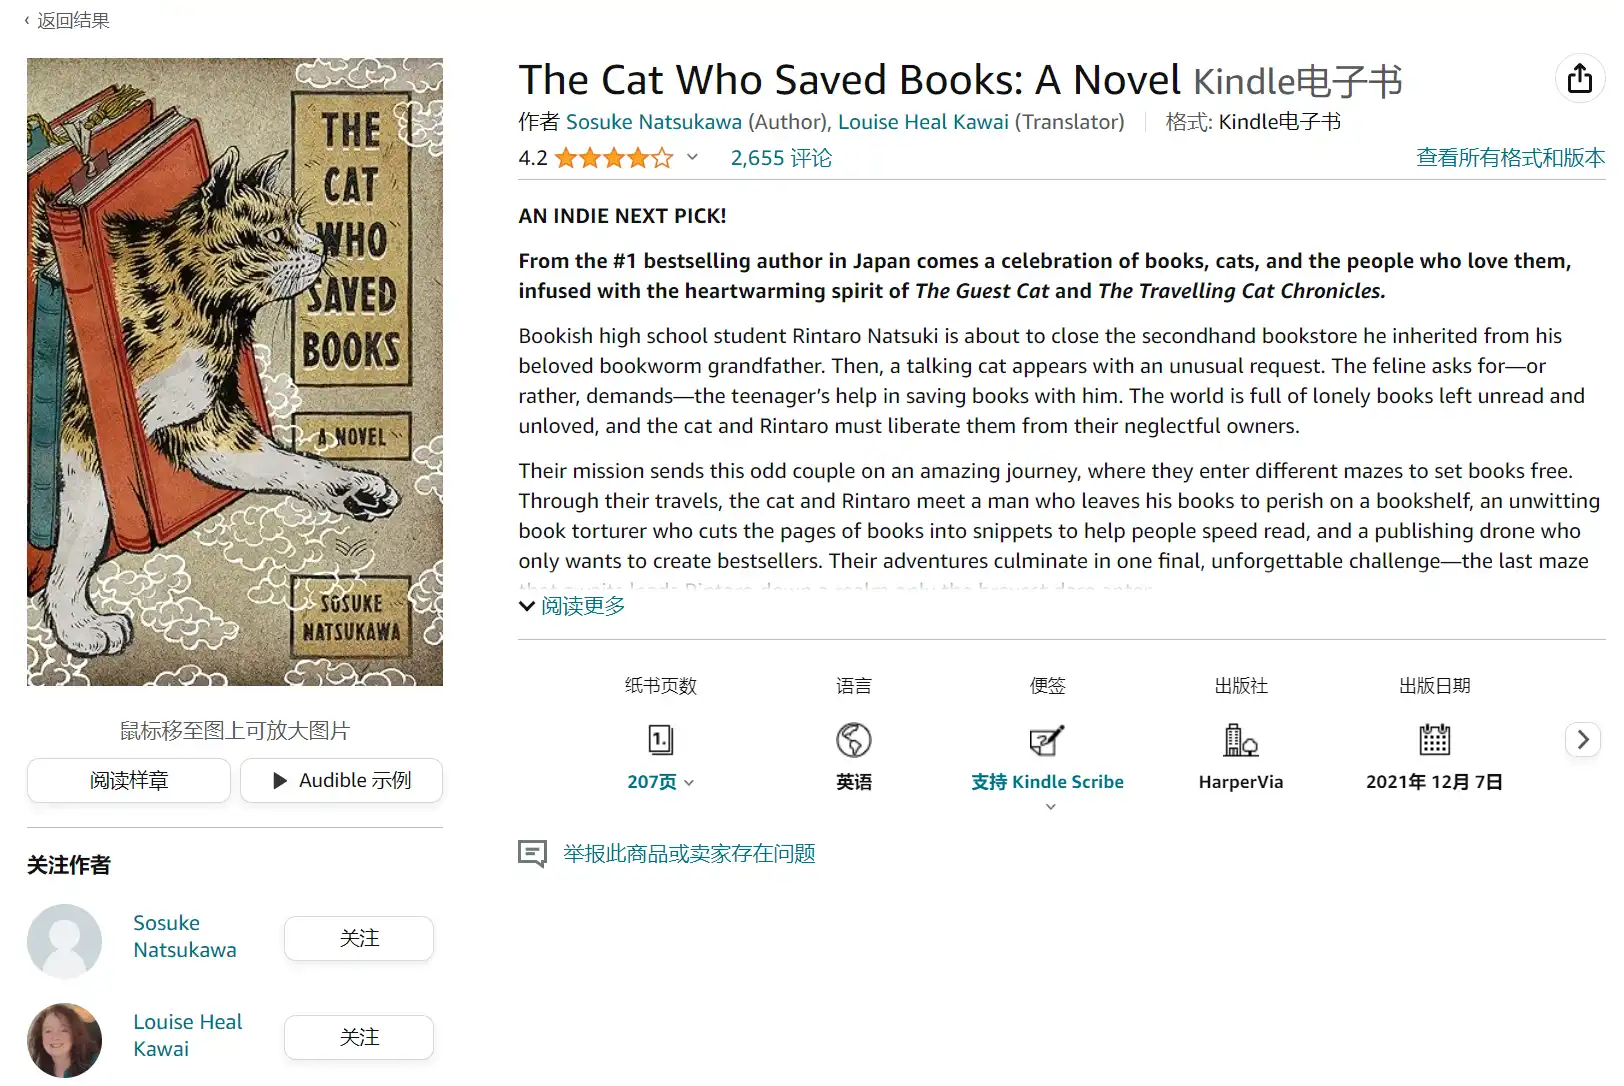Viewport: 1624px width, 1086px height.
Task: Click the print length page icon
Action: (660, 740)
